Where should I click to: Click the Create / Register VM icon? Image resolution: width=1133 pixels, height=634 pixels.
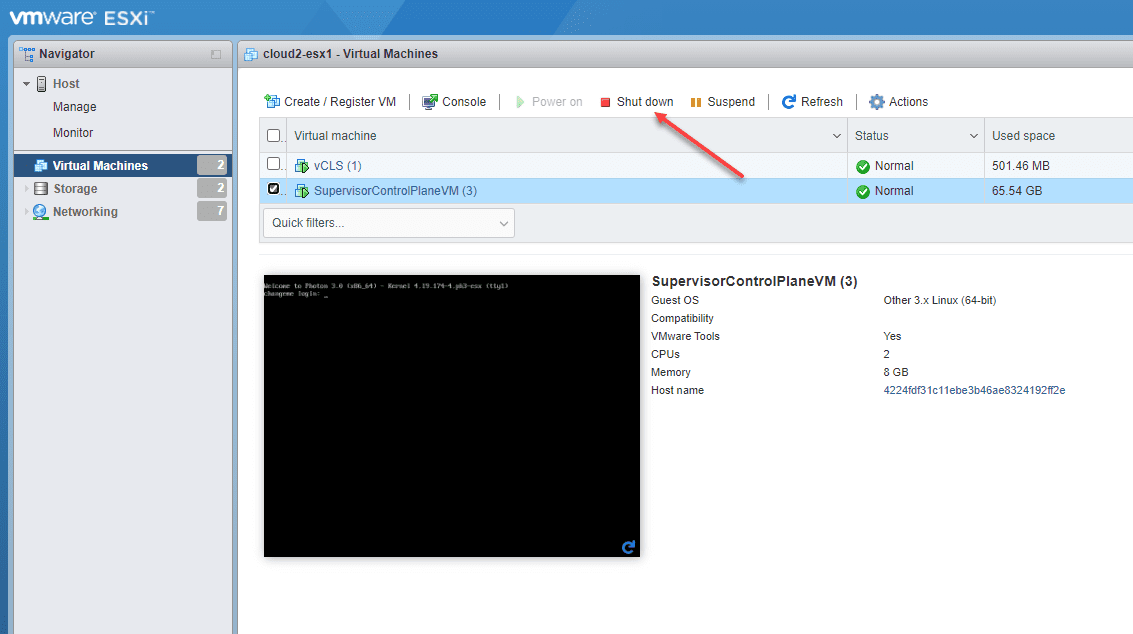[272, 101]
